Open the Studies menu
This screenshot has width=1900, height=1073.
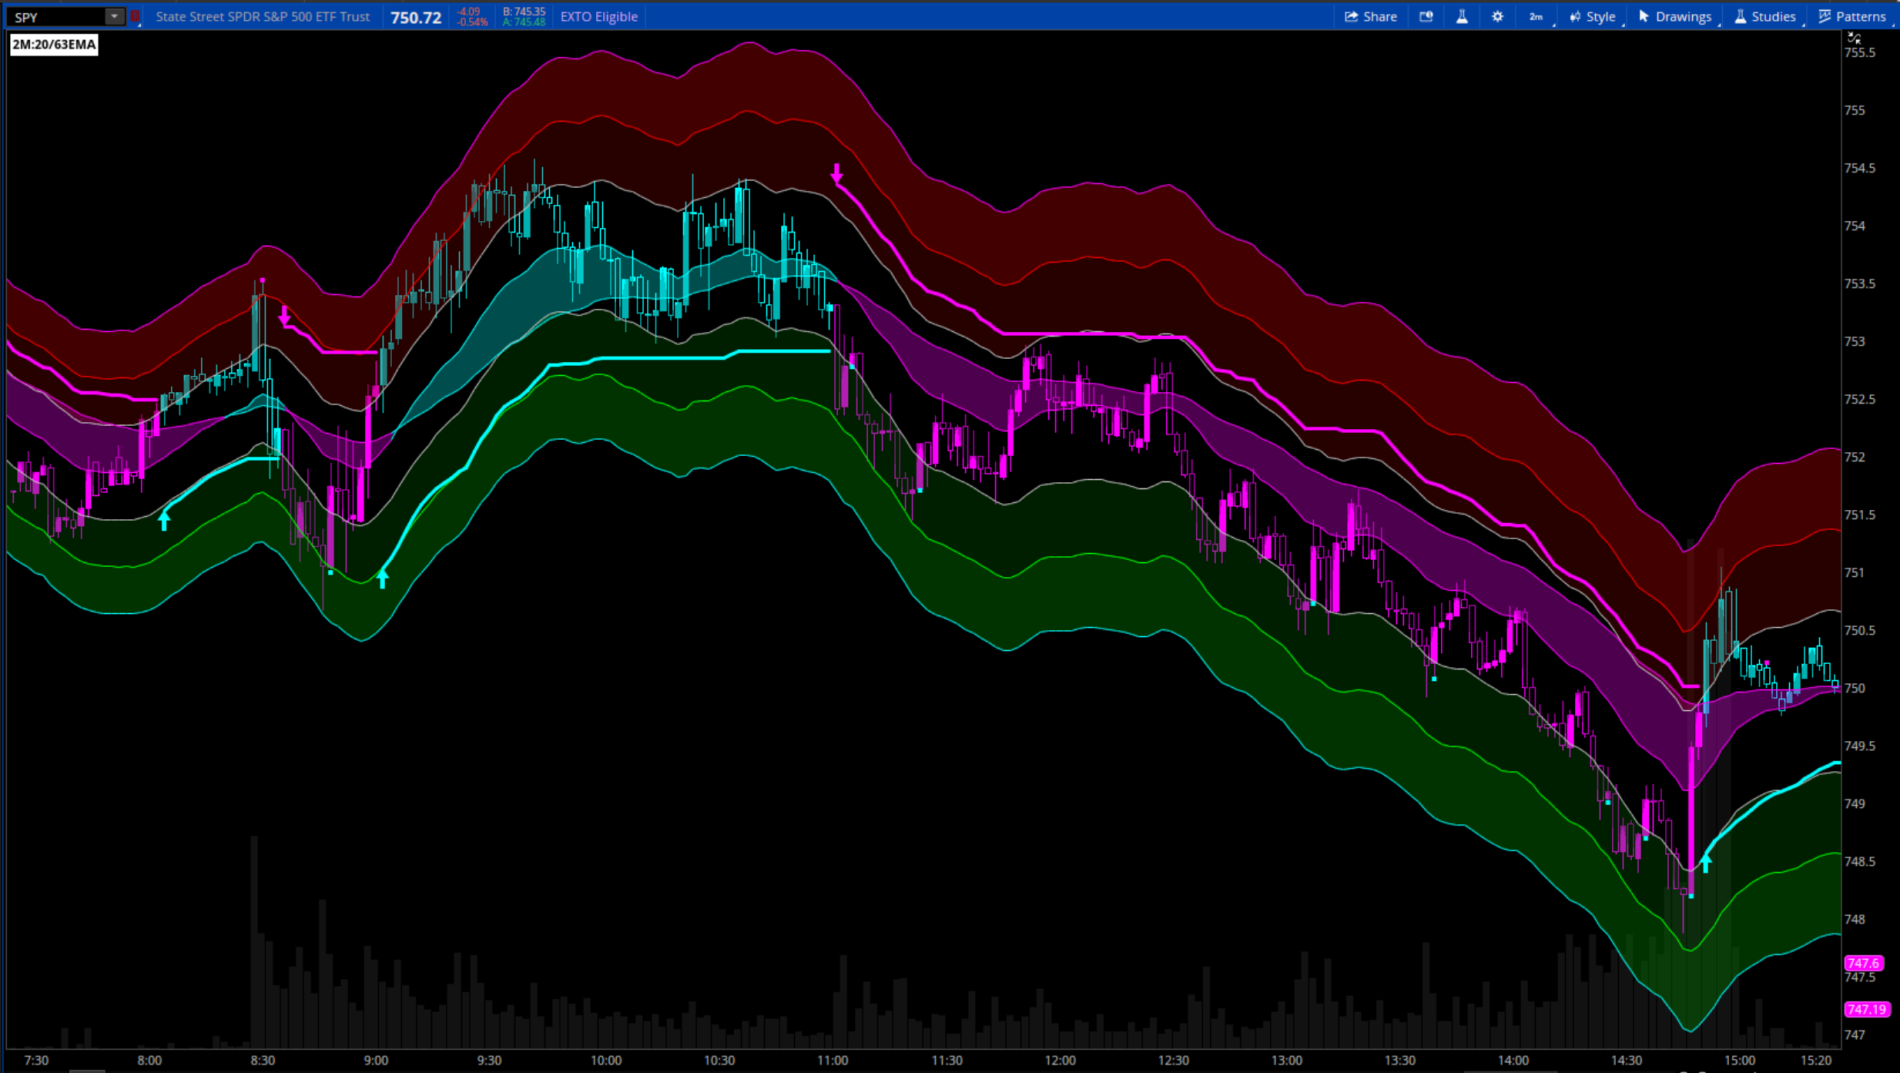[x=1765, y=17]
